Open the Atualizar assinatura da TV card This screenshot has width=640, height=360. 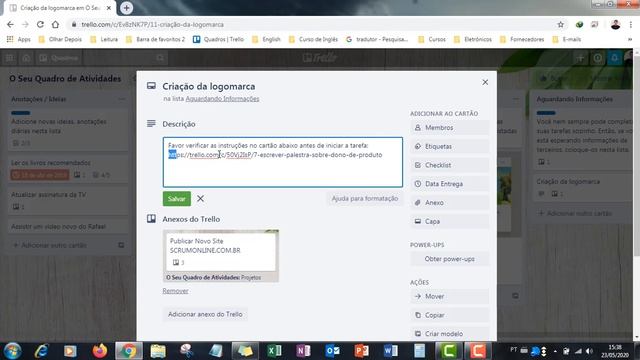(68, 200)
